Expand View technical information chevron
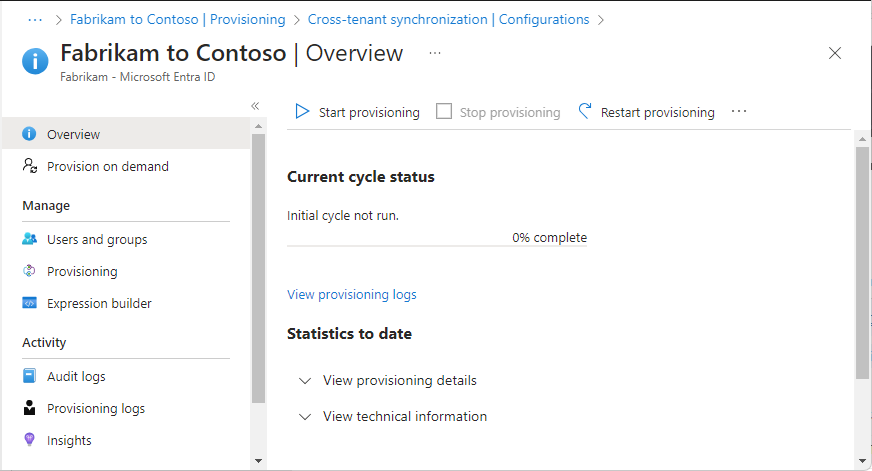This screenshot has height=471, width=872. point(305,417)
